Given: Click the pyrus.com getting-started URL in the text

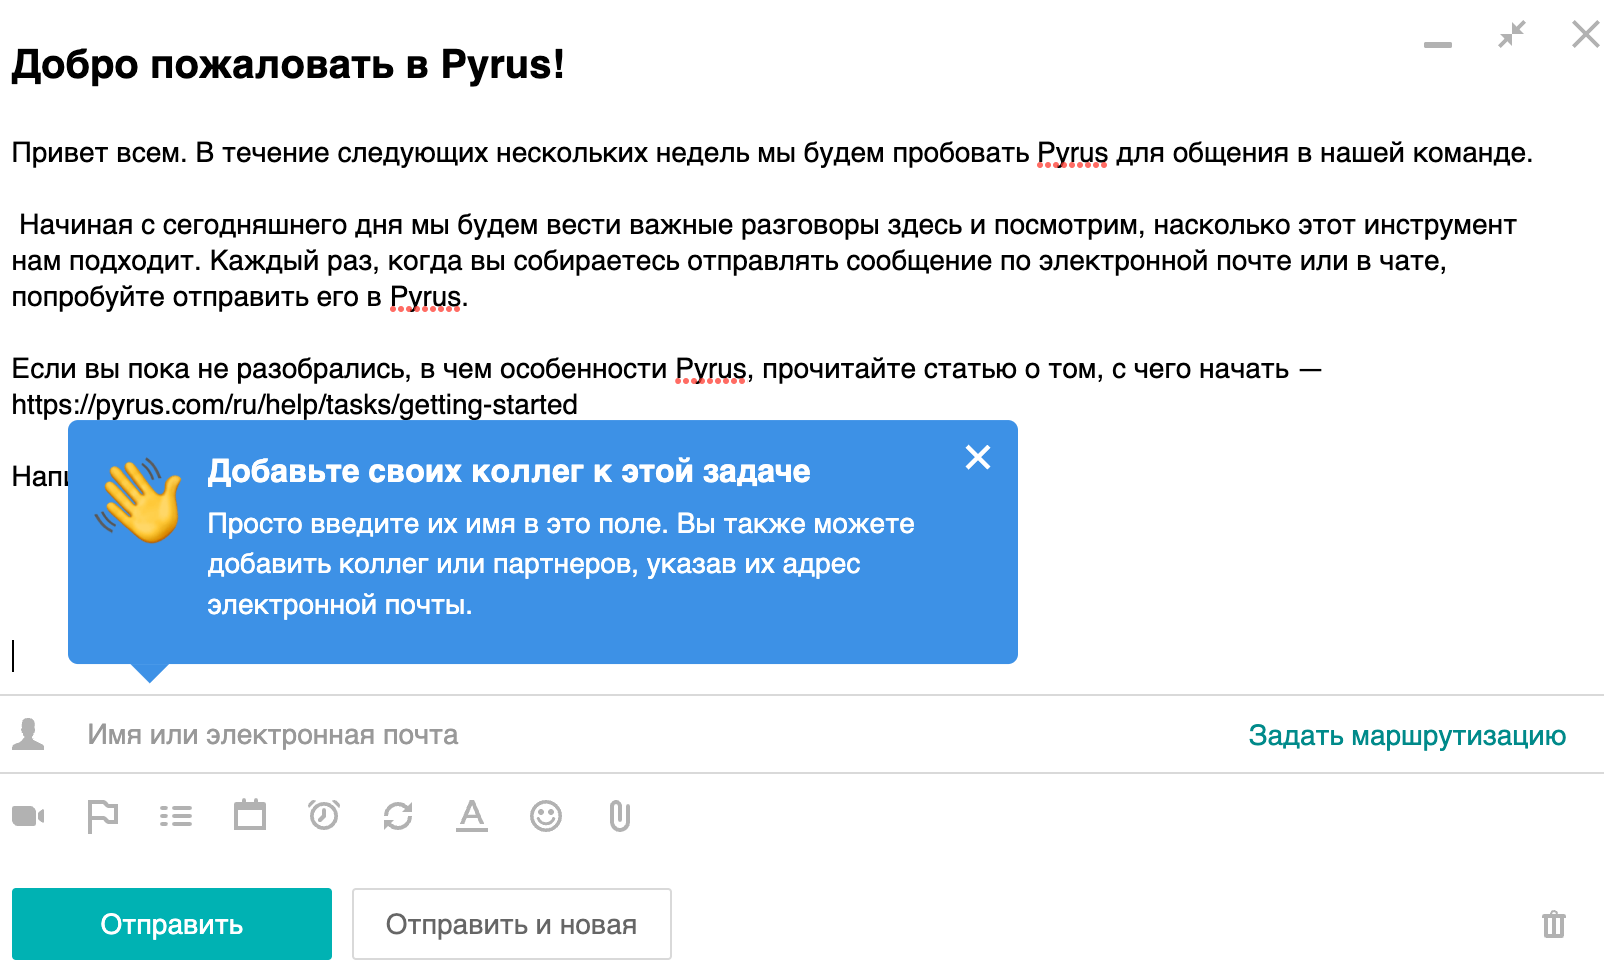Looking at the screenshot, I should (x=295, y=405).
